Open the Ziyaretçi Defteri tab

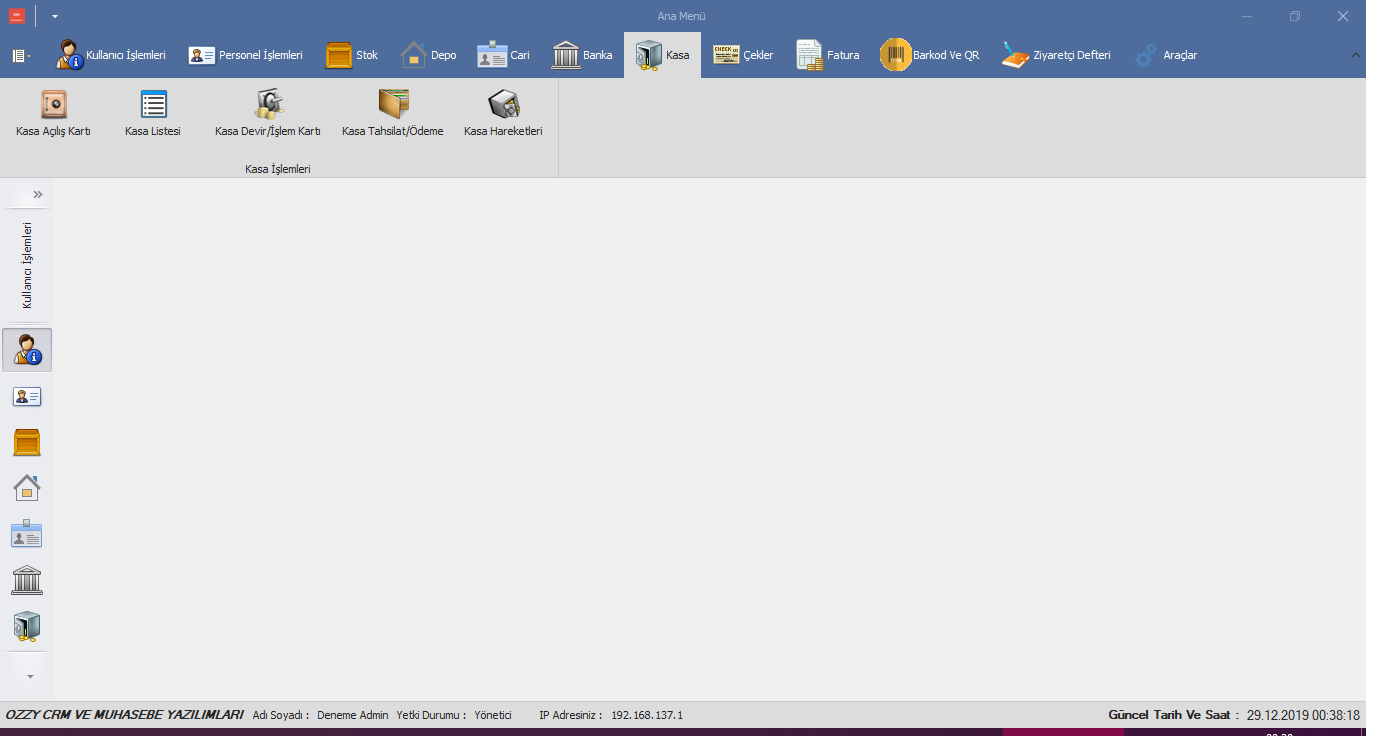1056,55
